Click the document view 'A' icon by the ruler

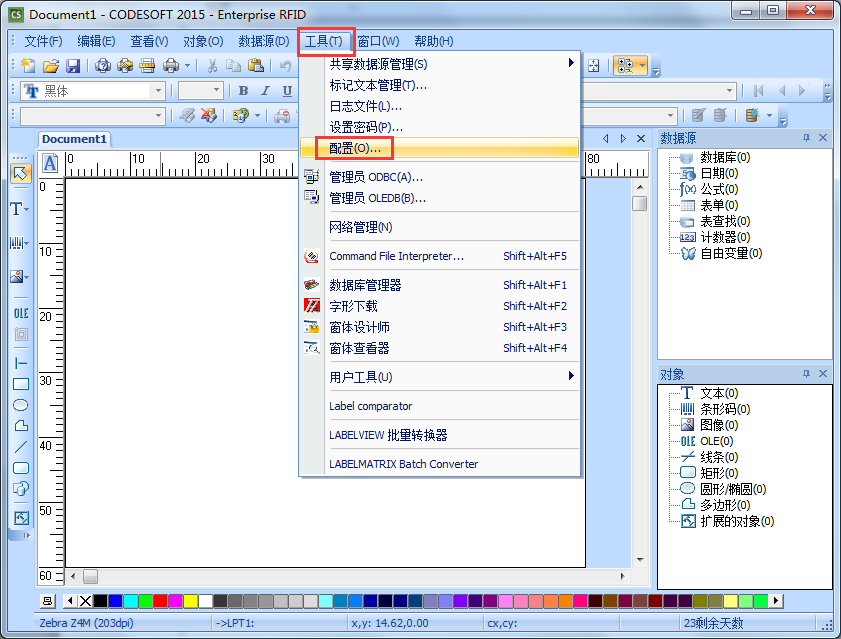50,163
